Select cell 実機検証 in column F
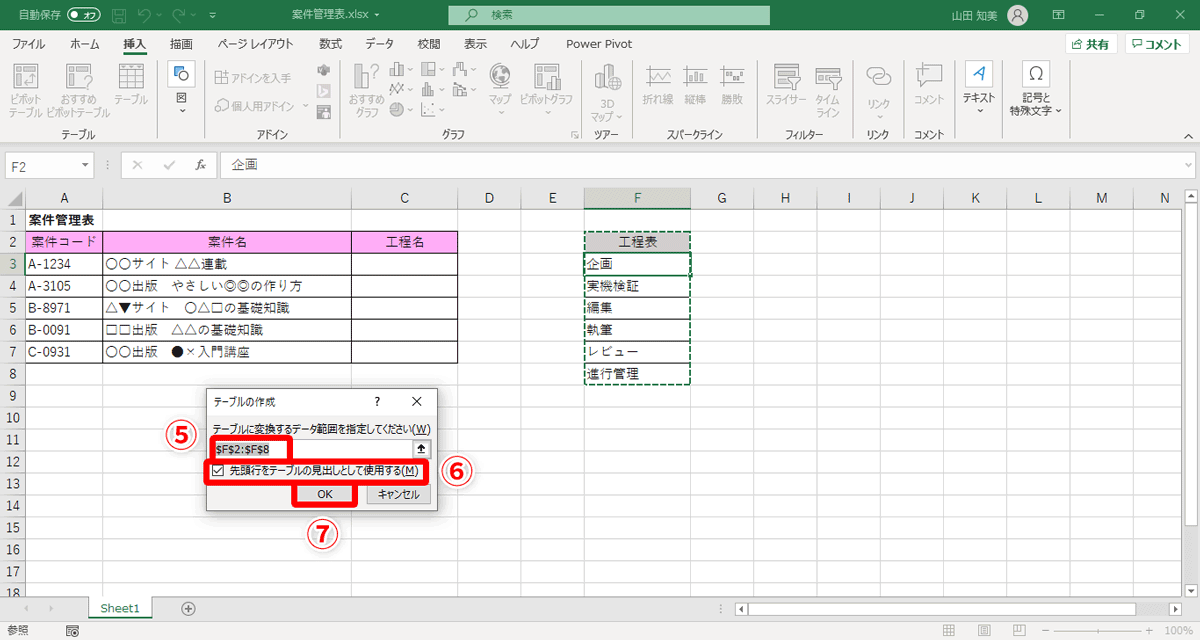The image size is (1200, 640). point(637,286)
